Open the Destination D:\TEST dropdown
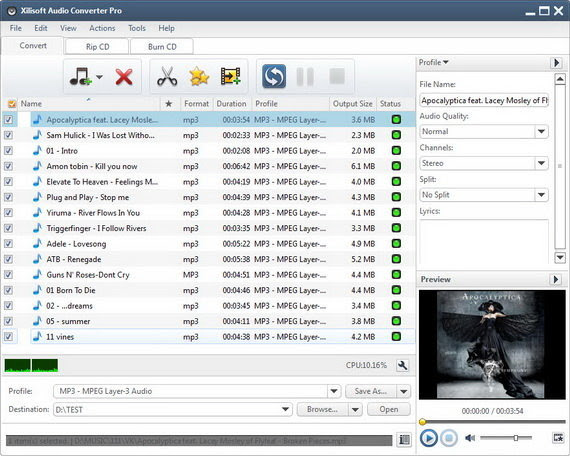 point(286,409)
